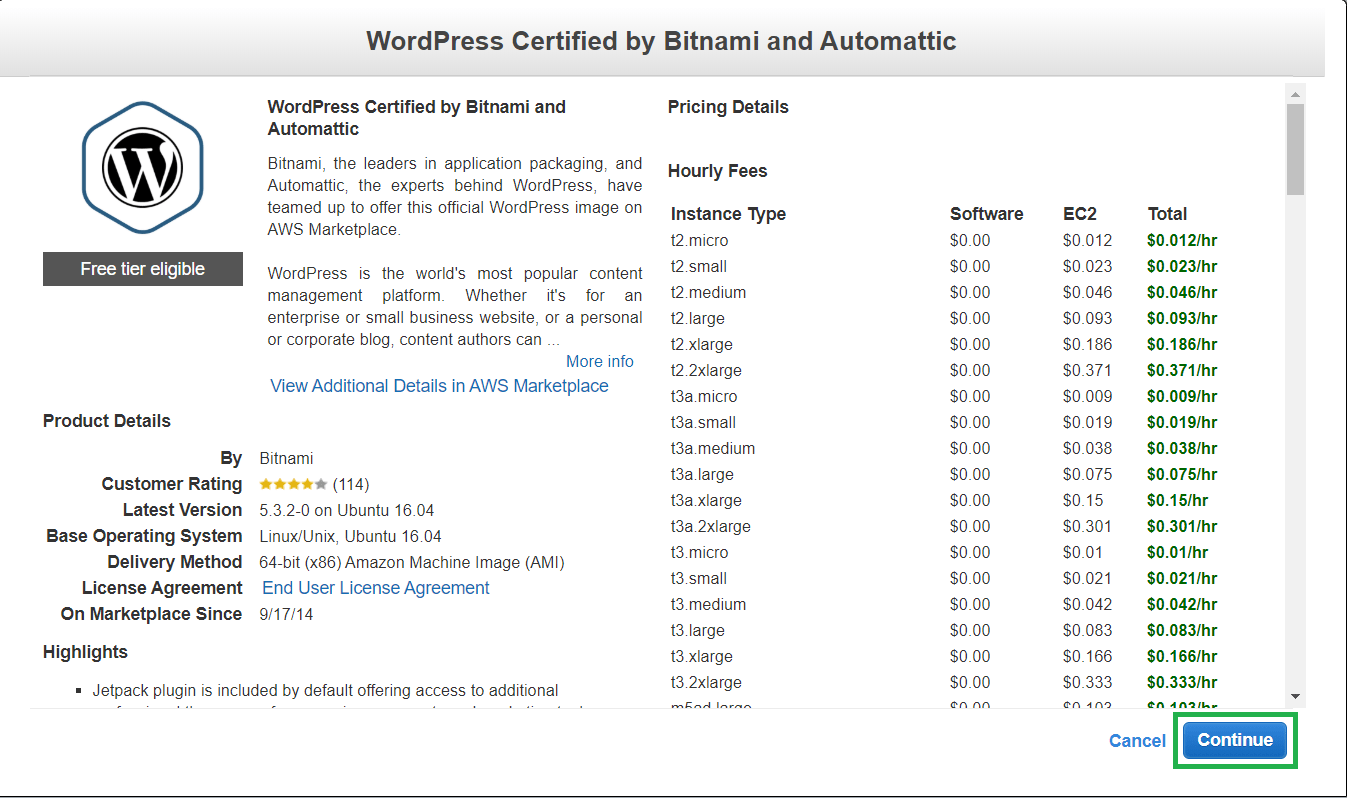Click the WordPress hexagon logo

tap(142, 168)
